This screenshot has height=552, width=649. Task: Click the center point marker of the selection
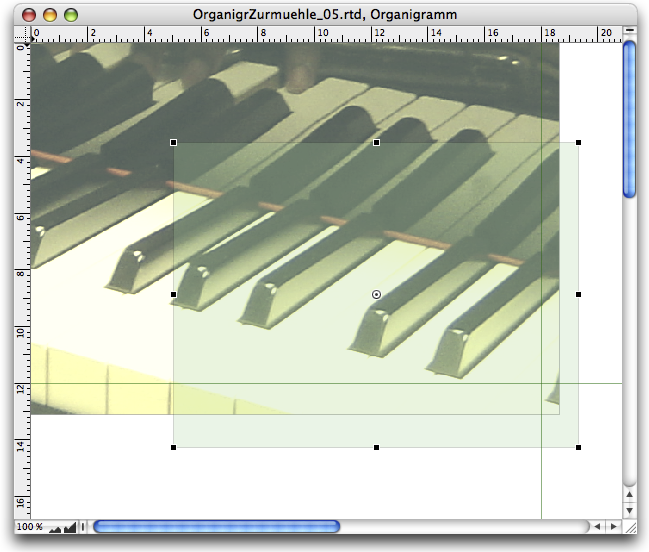pos(376,294)
